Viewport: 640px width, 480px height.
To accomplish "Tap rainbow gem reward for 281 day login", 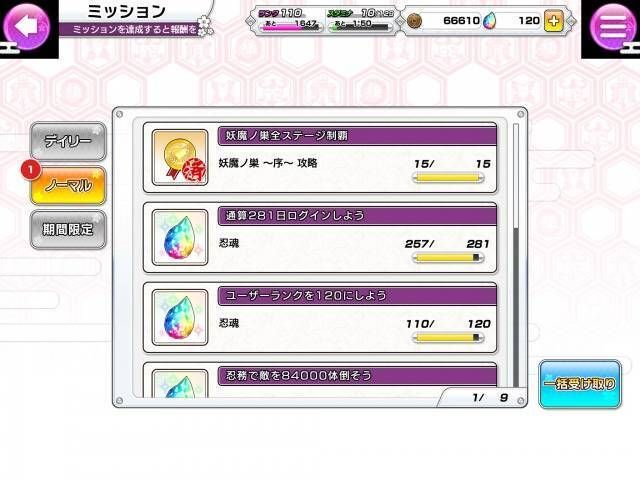I will (x=180, y=238).
